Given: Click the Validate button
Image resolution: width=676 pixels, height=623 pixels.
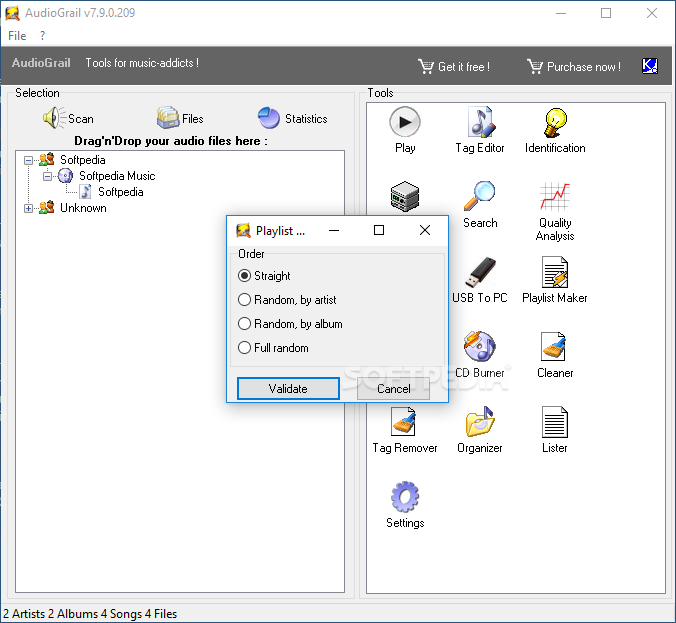Looking at the screenshot, I should (x=288, y=388).
